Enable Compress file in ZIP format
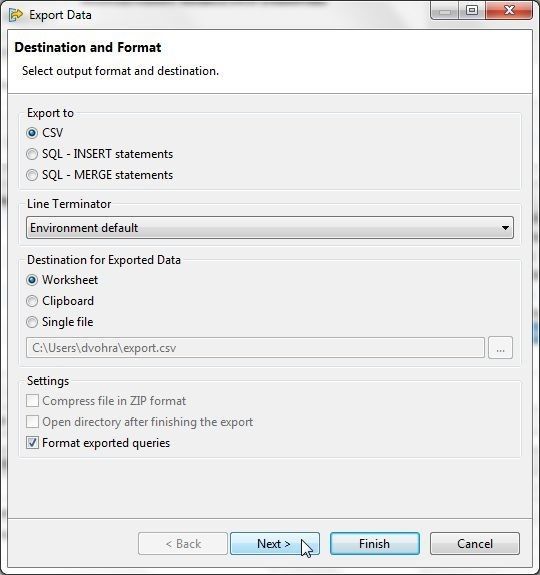The width and height of the screenshot is (540, 575). pos(32,401)
